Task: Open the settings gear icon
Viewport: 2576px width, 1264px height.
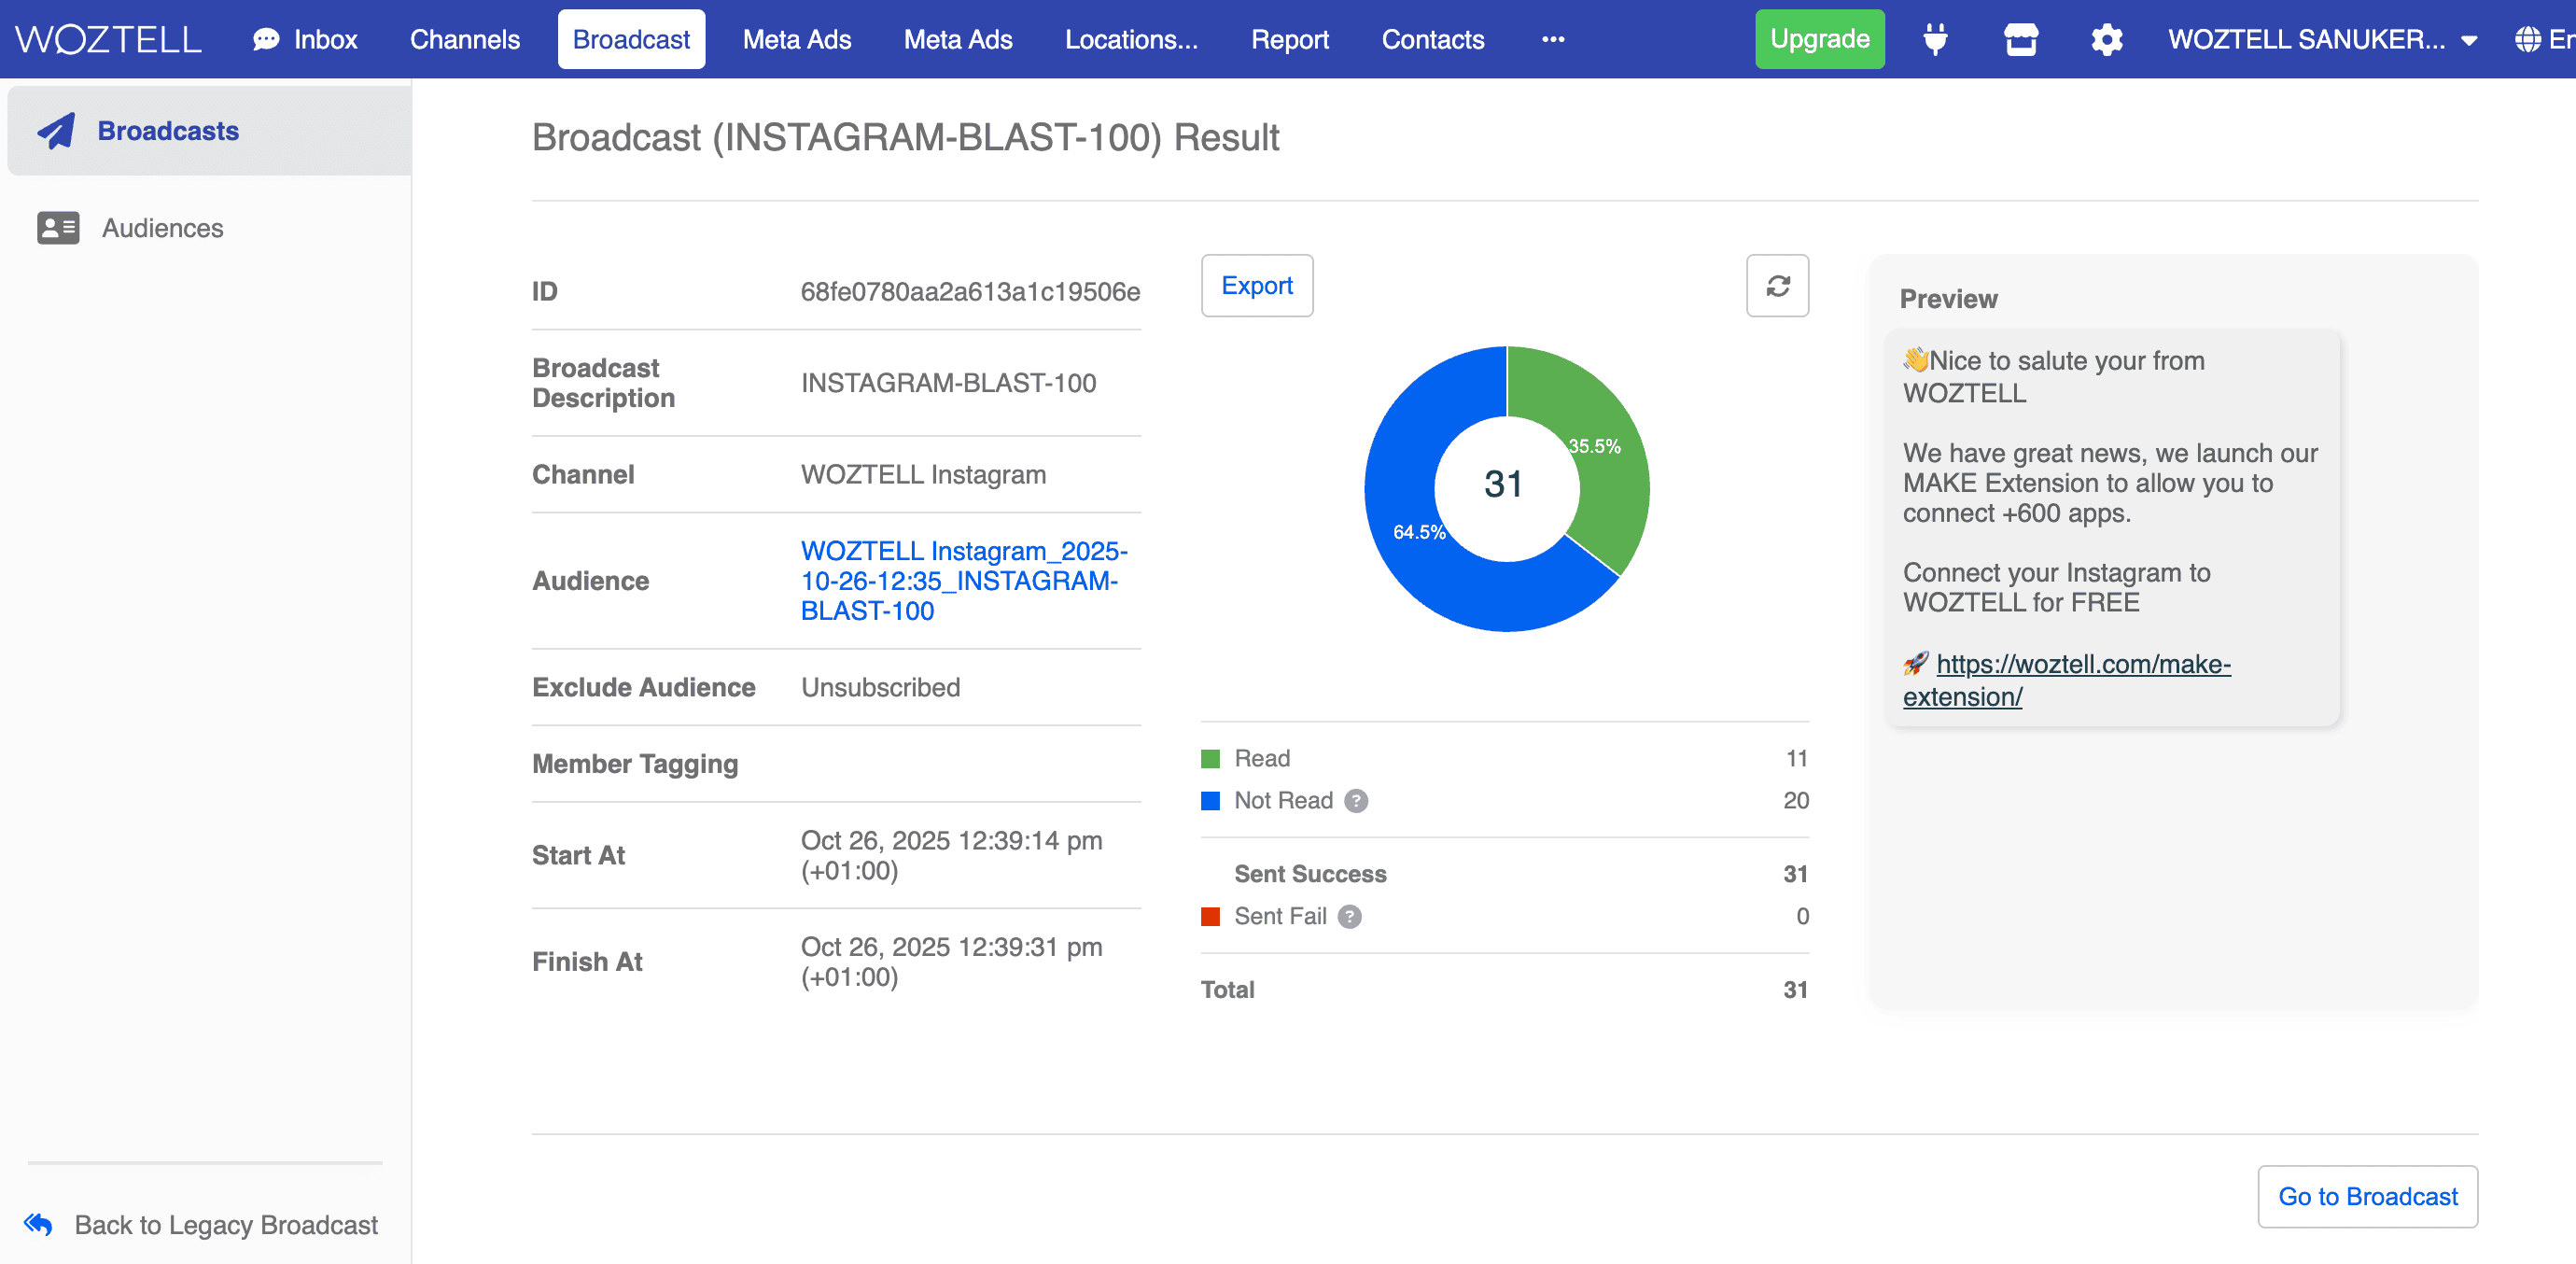Action: point(2106,39)
